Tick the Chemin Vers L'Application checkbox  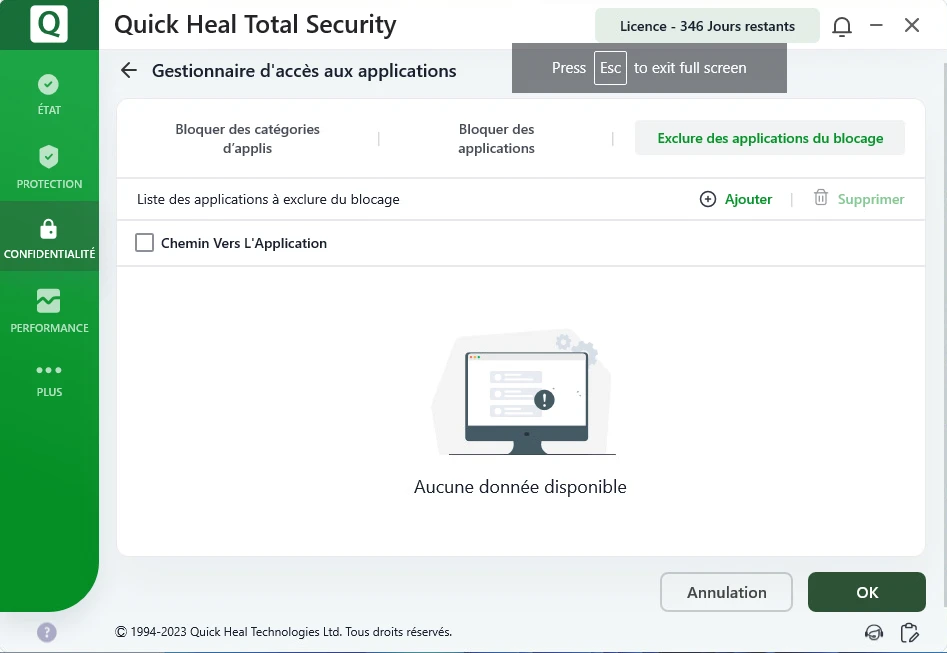pyautogui.click(x=145, y=243)
